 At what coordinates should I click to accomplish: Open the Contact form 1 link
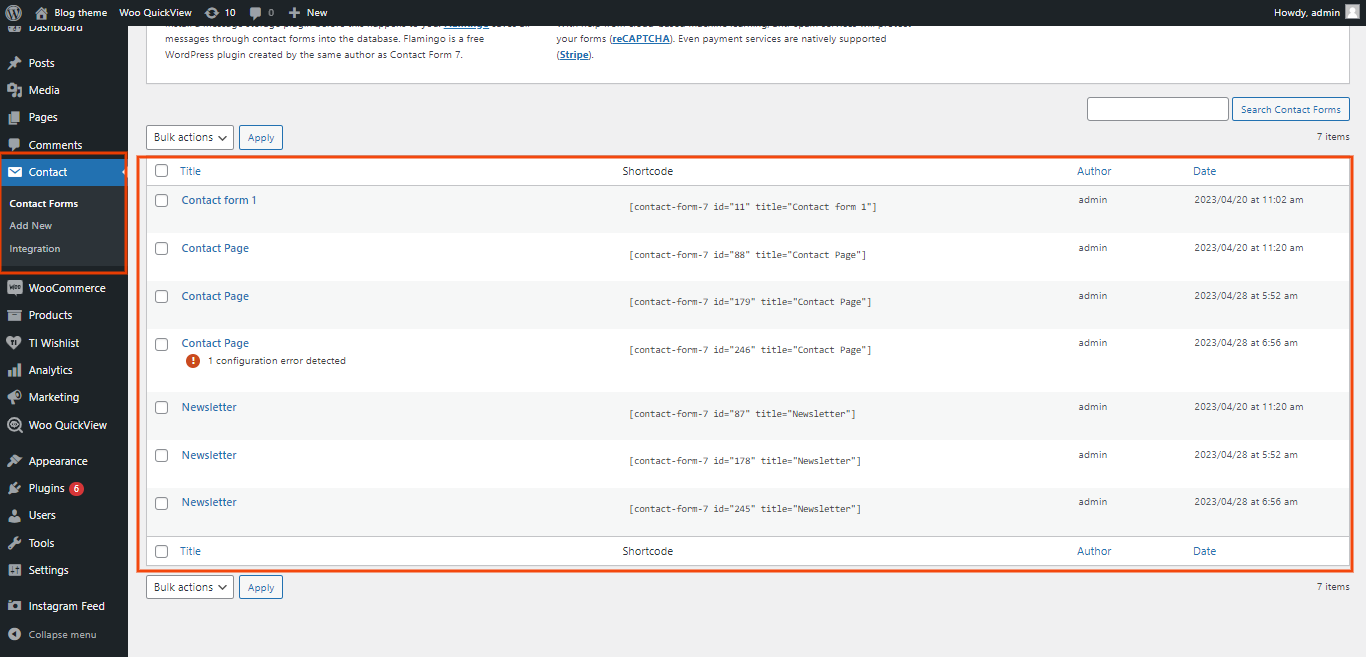coord(219,200)
